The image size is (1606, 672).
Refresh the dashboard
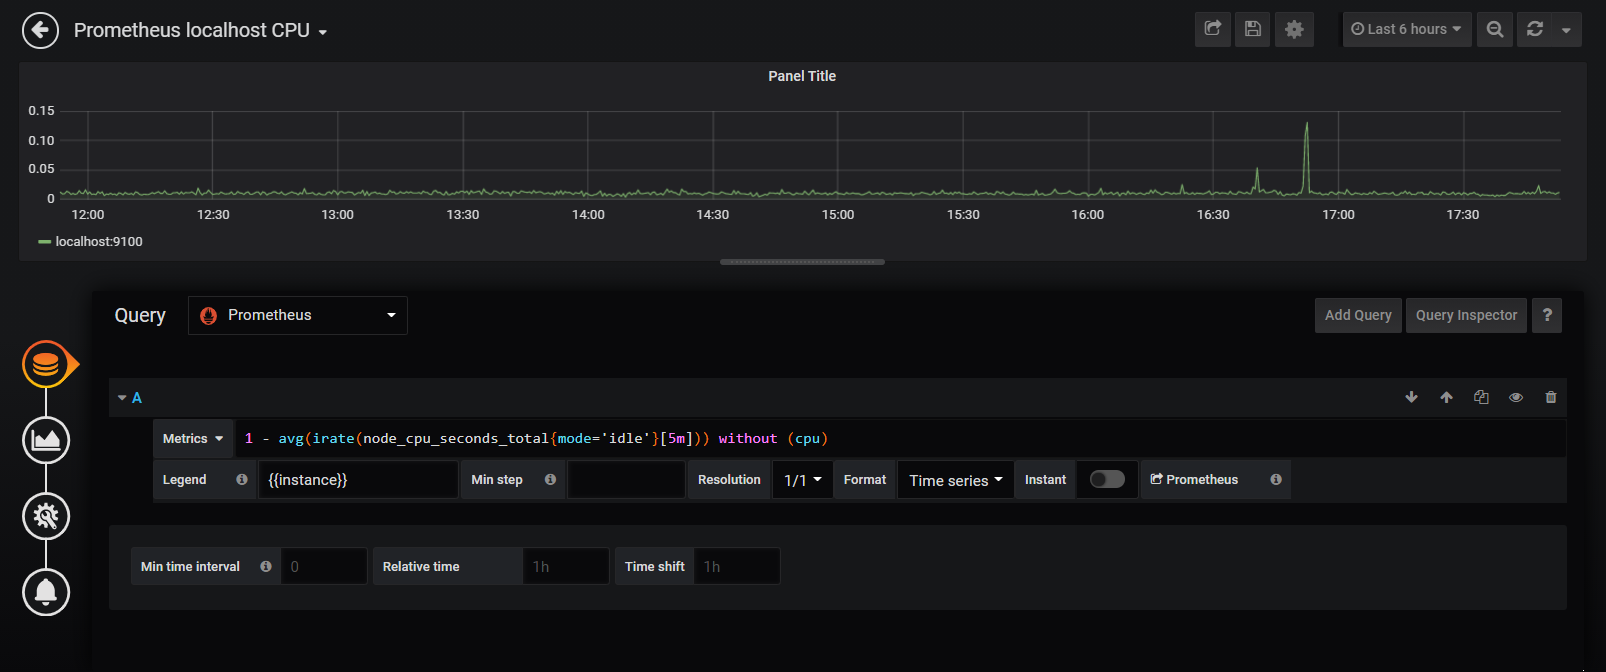point(1535,29)
